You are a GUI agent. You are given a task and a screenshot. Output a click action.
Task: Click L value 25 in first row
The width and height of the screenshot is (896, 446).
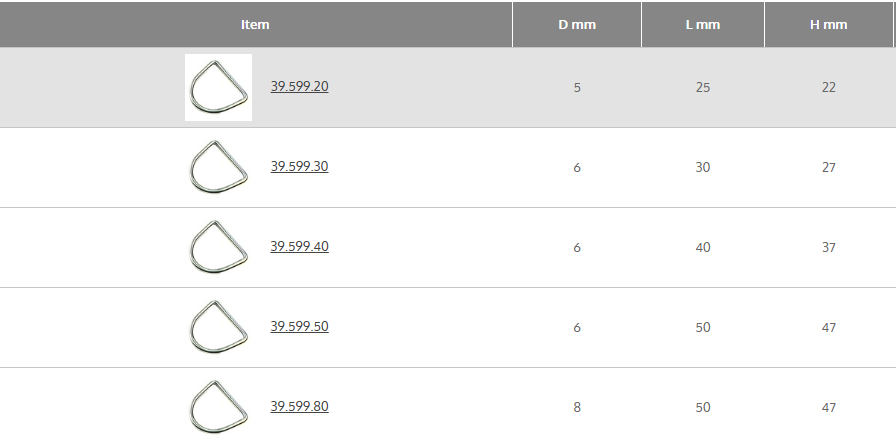pos(703,87)
